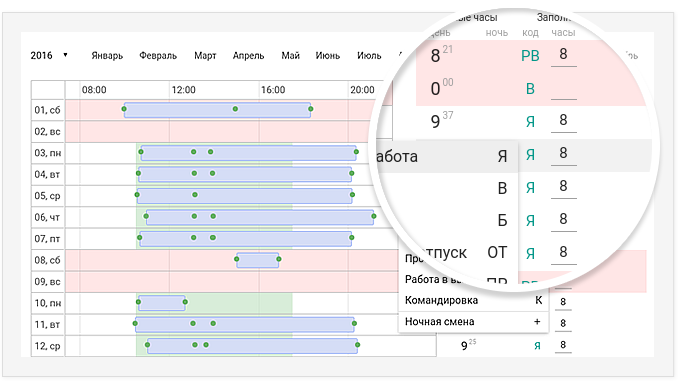Screen dimensions: 678x381
Task: Select the 10, пн day row label
Action: pyautogui.click(x=48, y=303)
